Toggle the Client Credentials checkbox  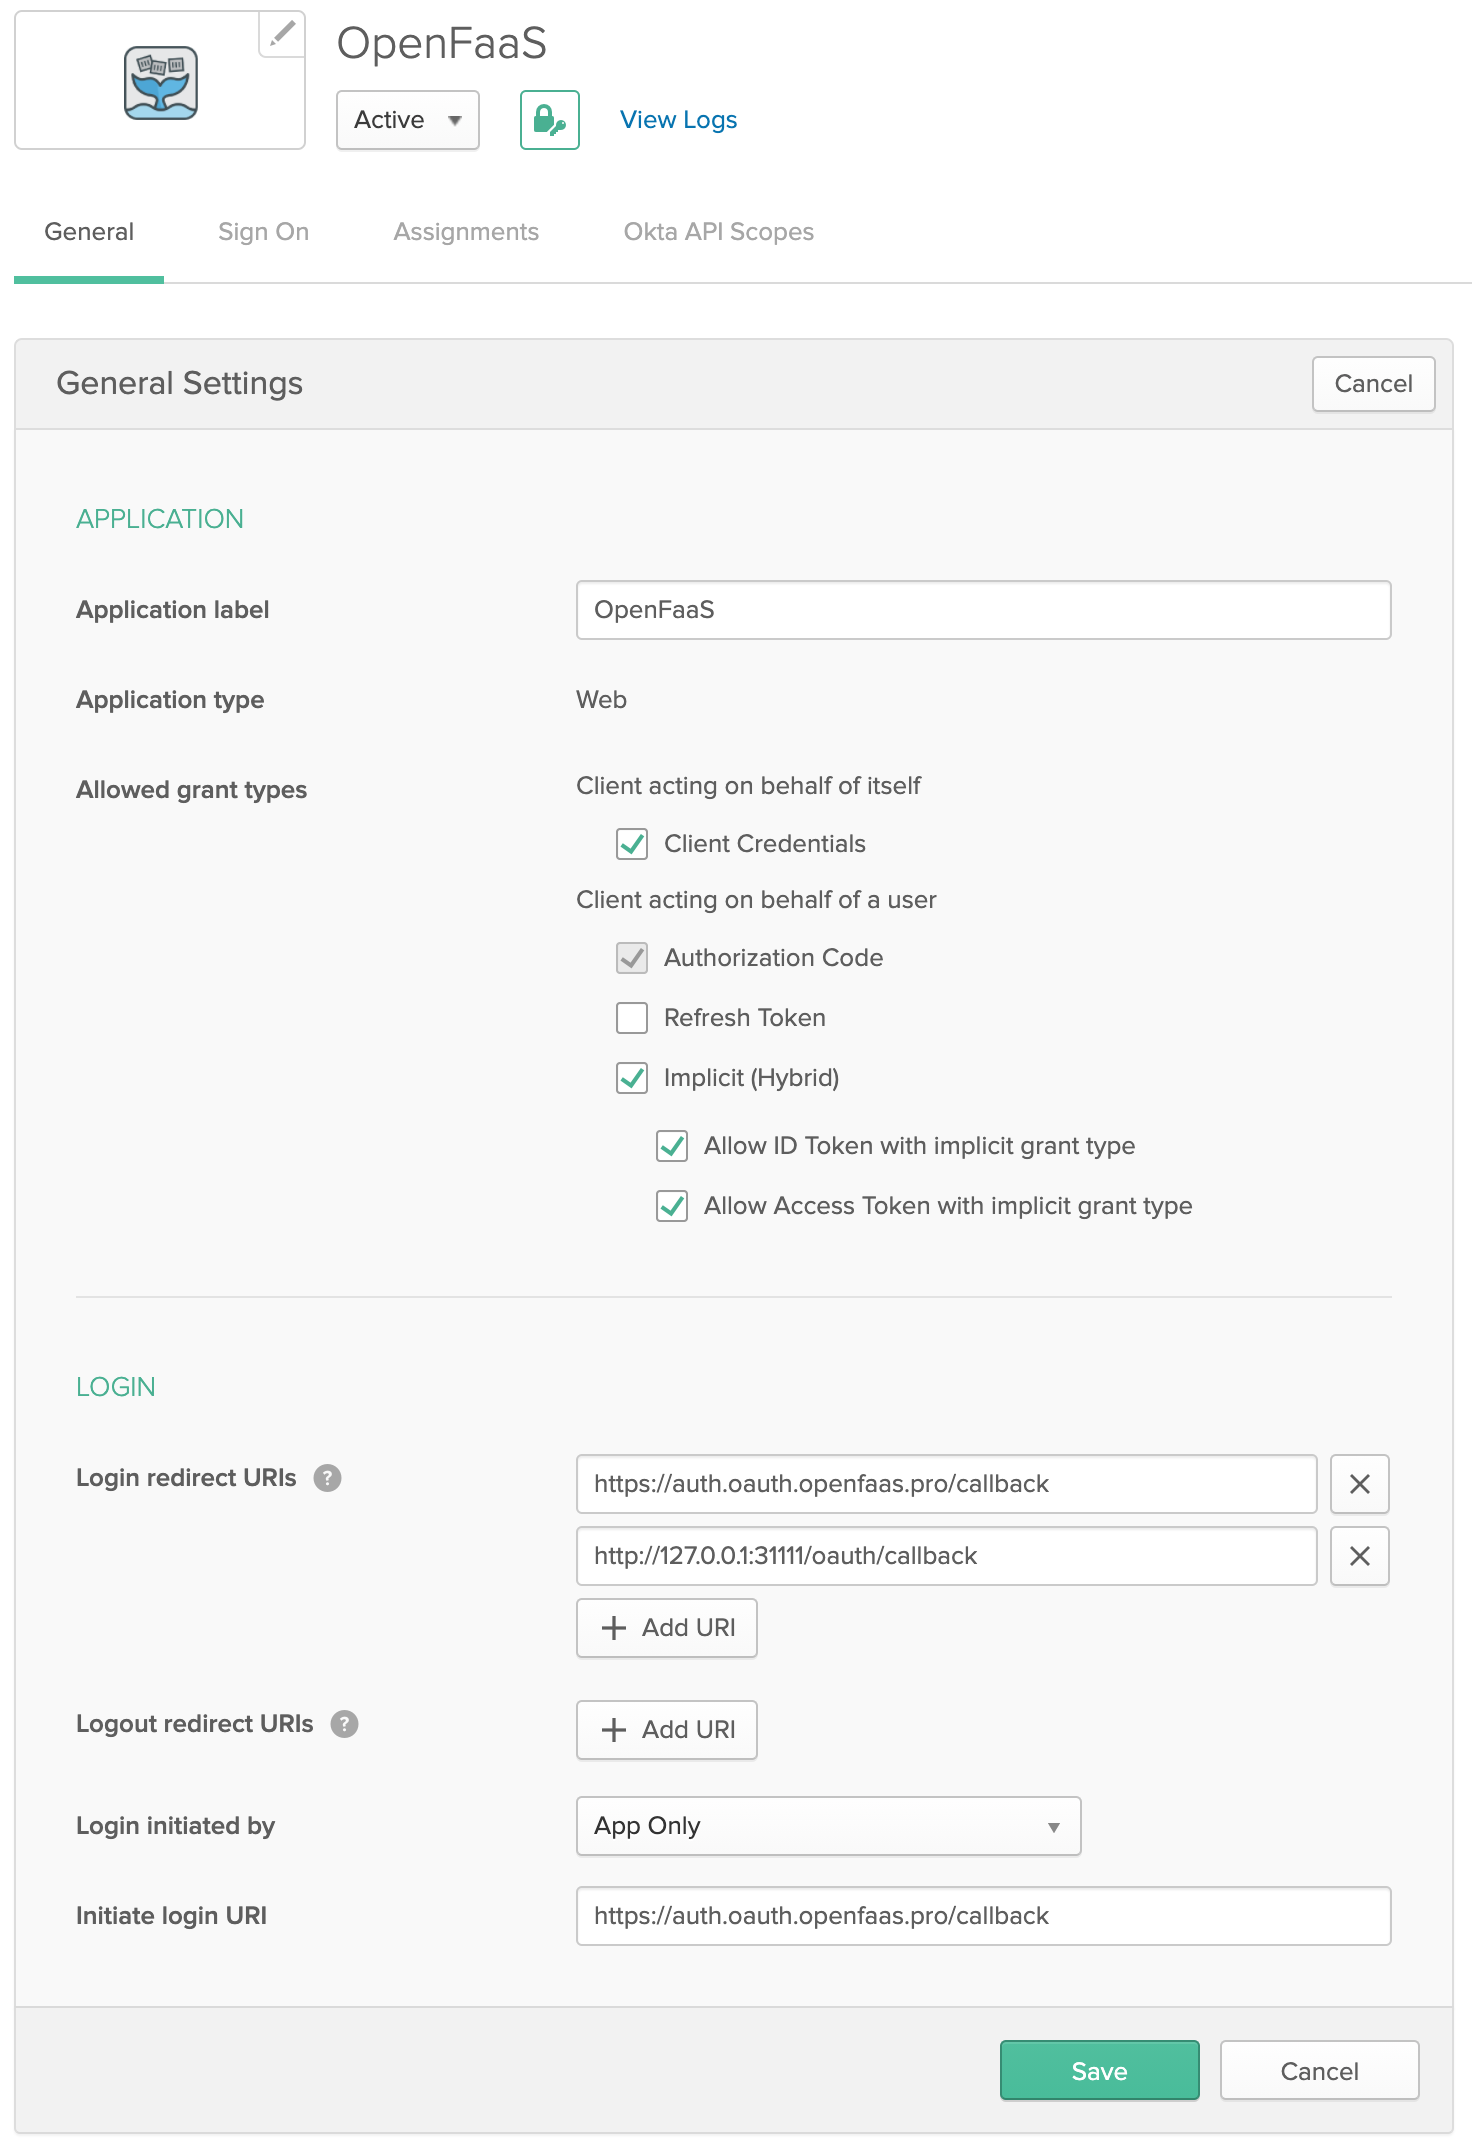(x=632, y=844)
